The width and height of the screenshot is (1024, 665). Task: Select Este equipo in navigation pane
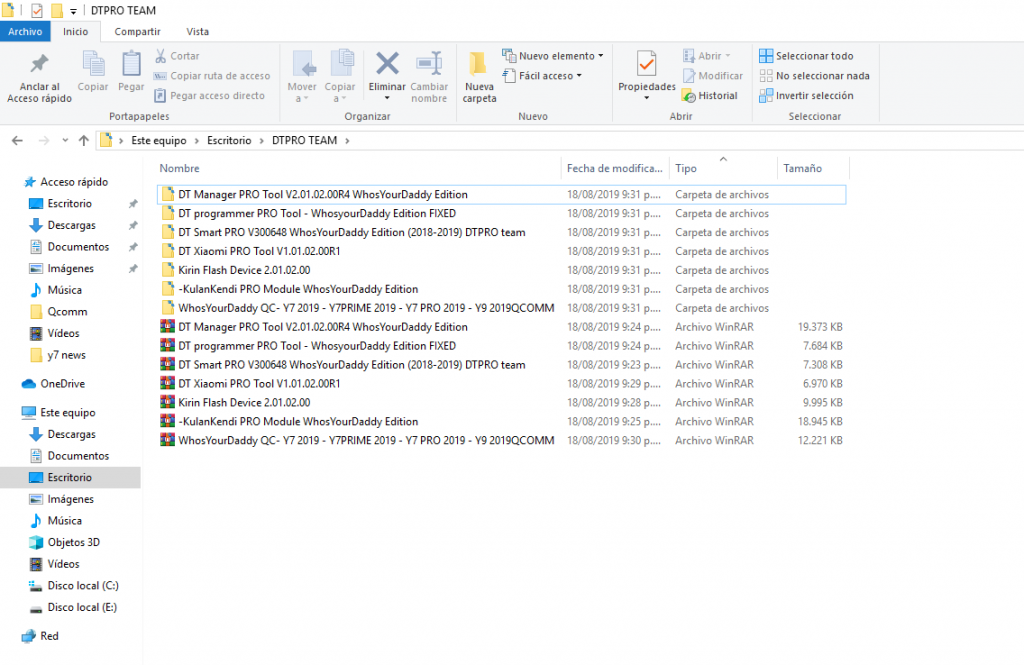[x=68, y=412]
